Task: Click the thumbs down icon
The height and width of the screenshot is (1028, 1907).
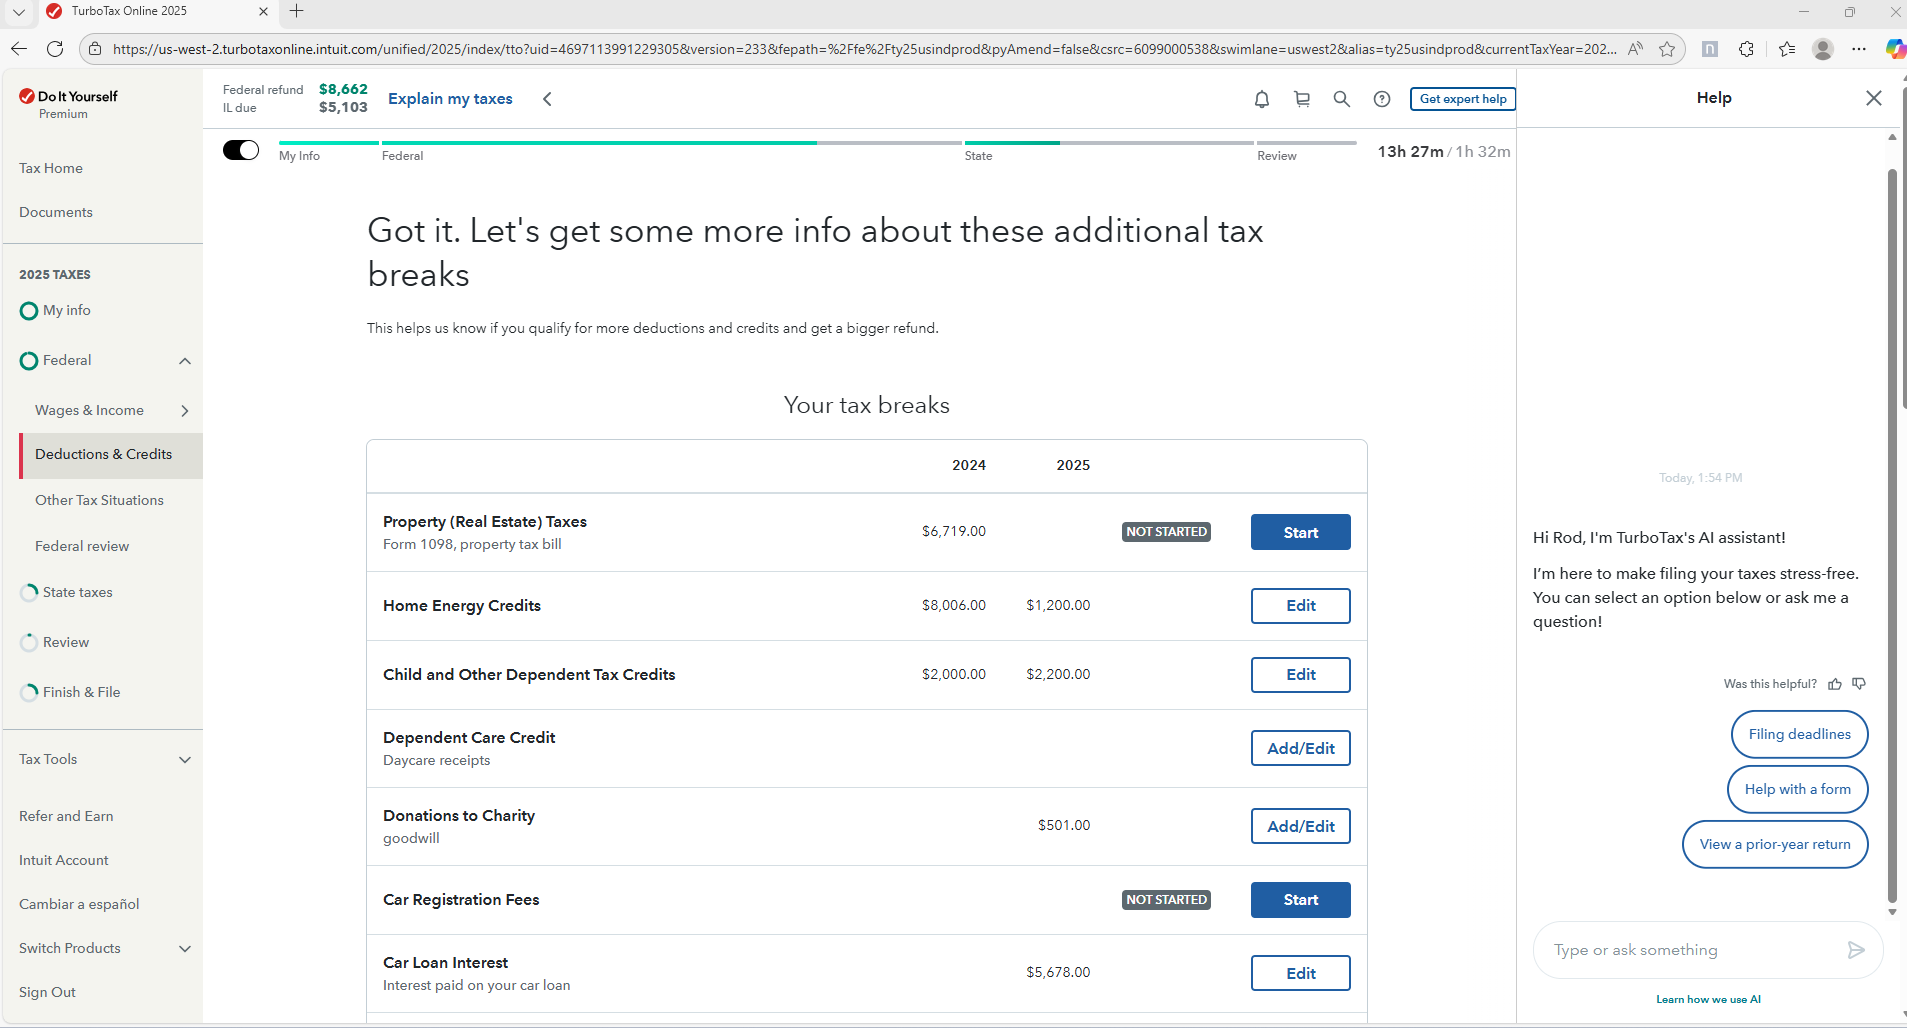Action: click(1859, 684)
